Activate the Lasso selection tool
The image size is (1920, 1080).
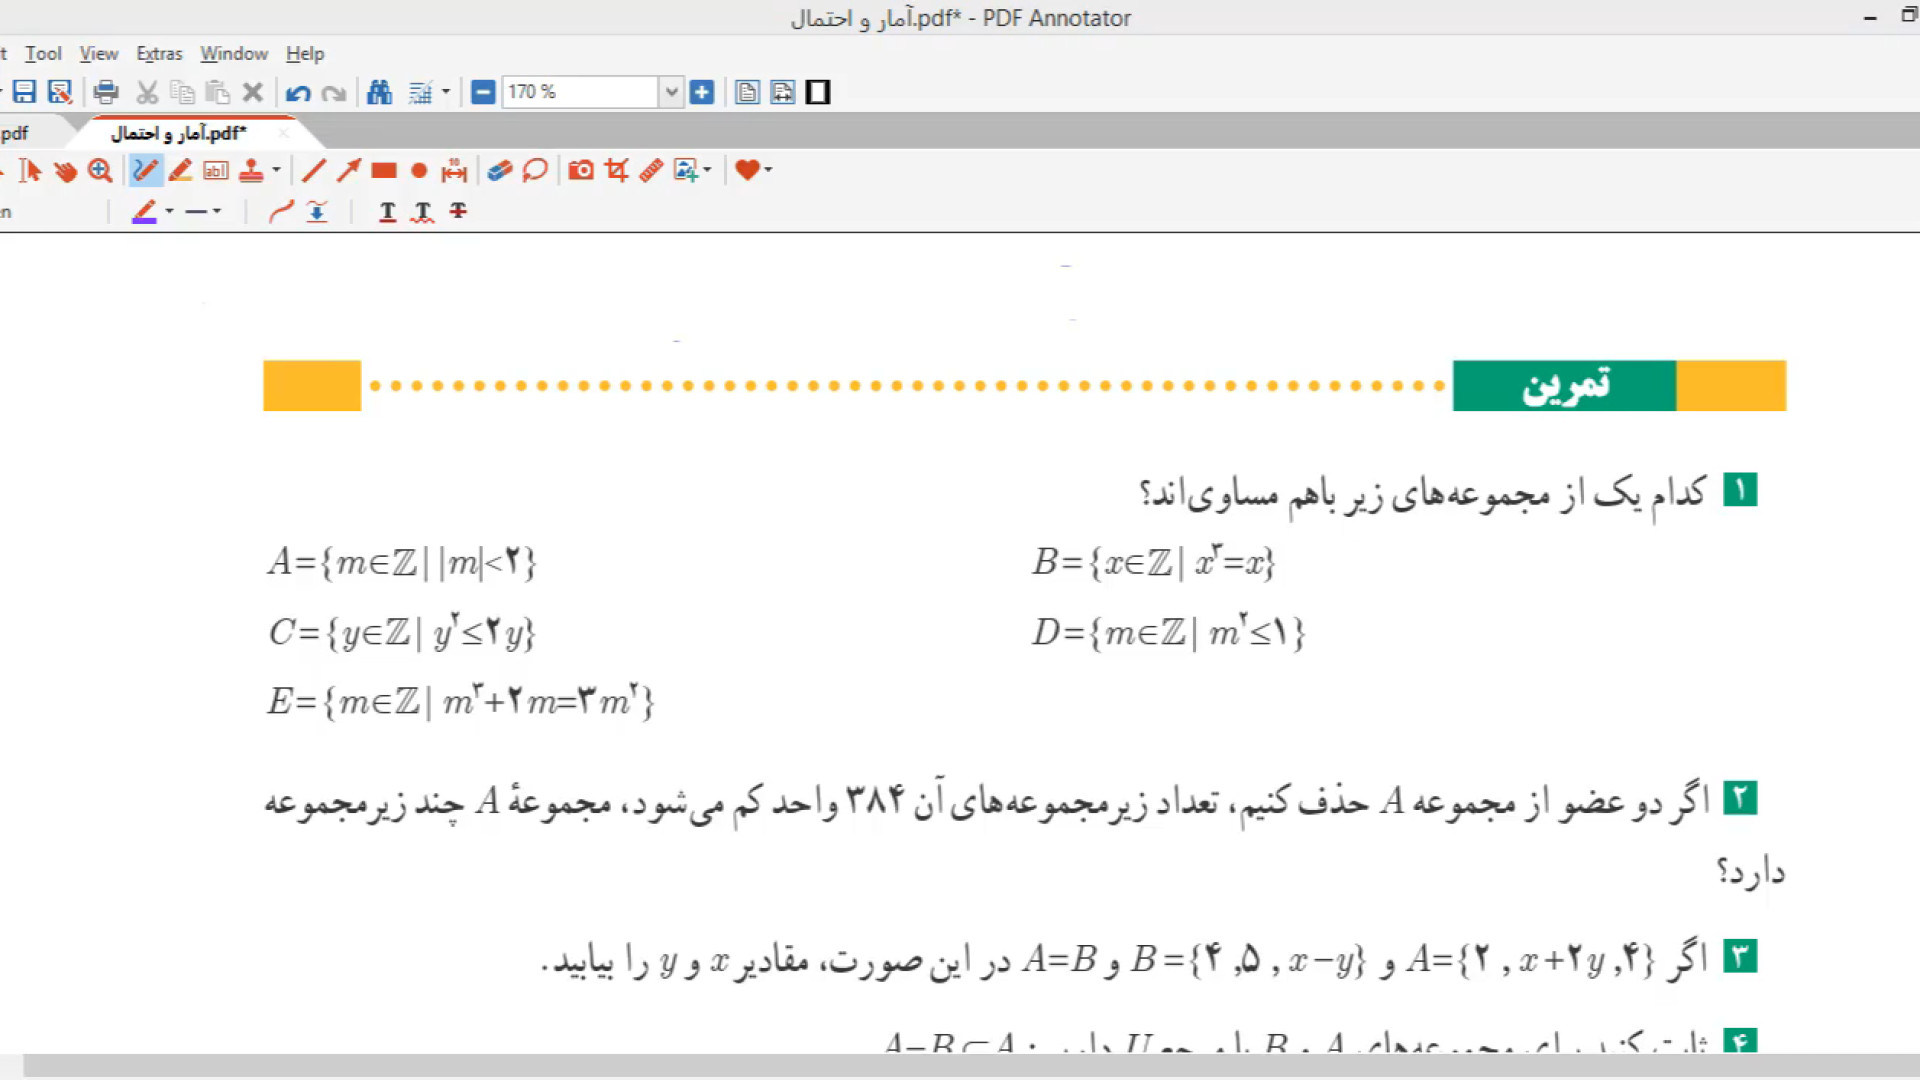(x=535, y=171)
